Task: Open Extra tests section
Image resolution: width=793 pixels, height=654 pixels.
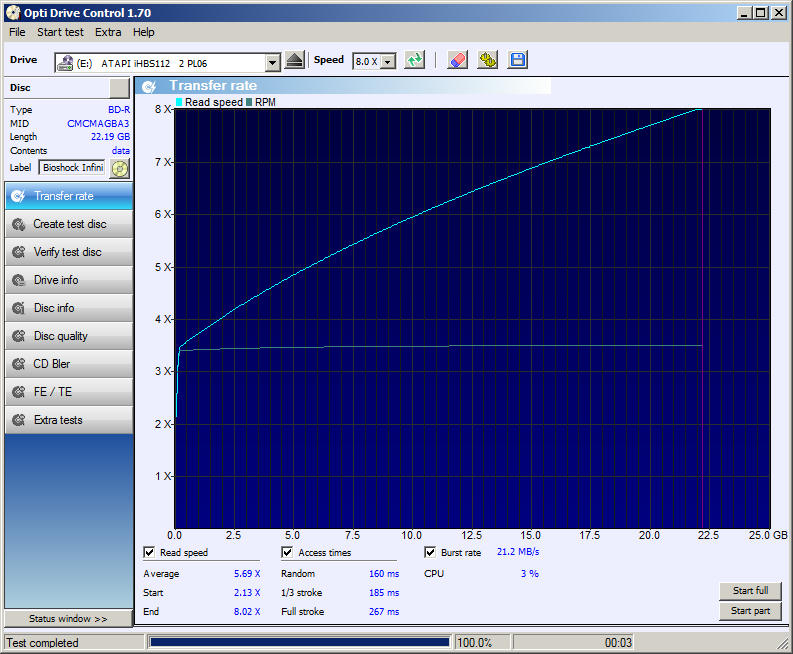Action: 69,420
